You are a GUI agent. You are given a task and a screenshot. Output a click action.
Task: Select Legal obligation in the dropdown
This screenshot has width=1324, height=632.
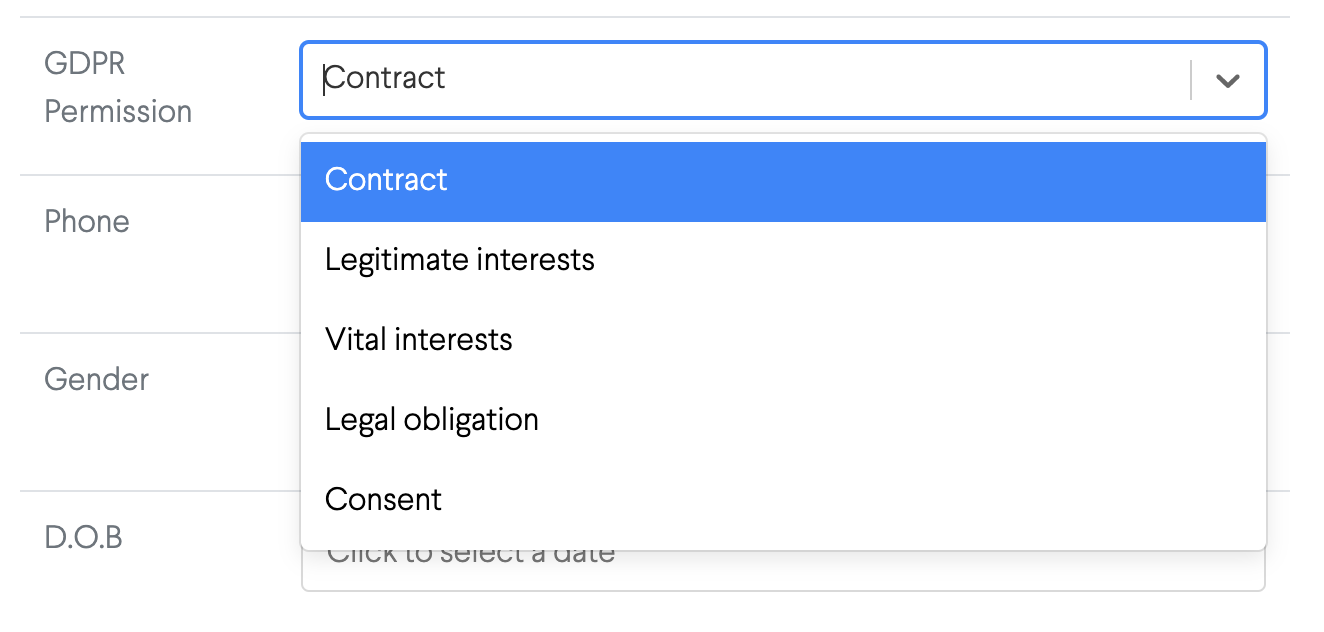pyautogui.click(x=783, y=421)
